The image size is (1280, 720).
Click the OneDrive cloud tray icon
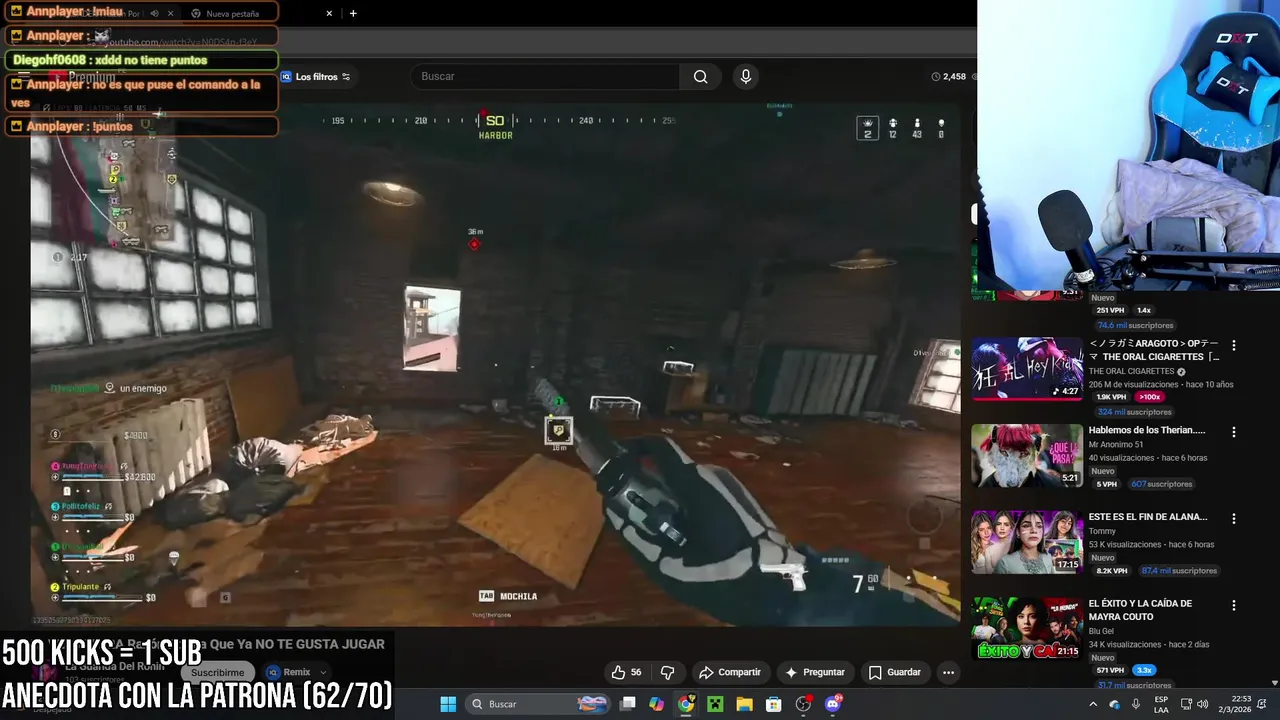[x=1114, y=704]
